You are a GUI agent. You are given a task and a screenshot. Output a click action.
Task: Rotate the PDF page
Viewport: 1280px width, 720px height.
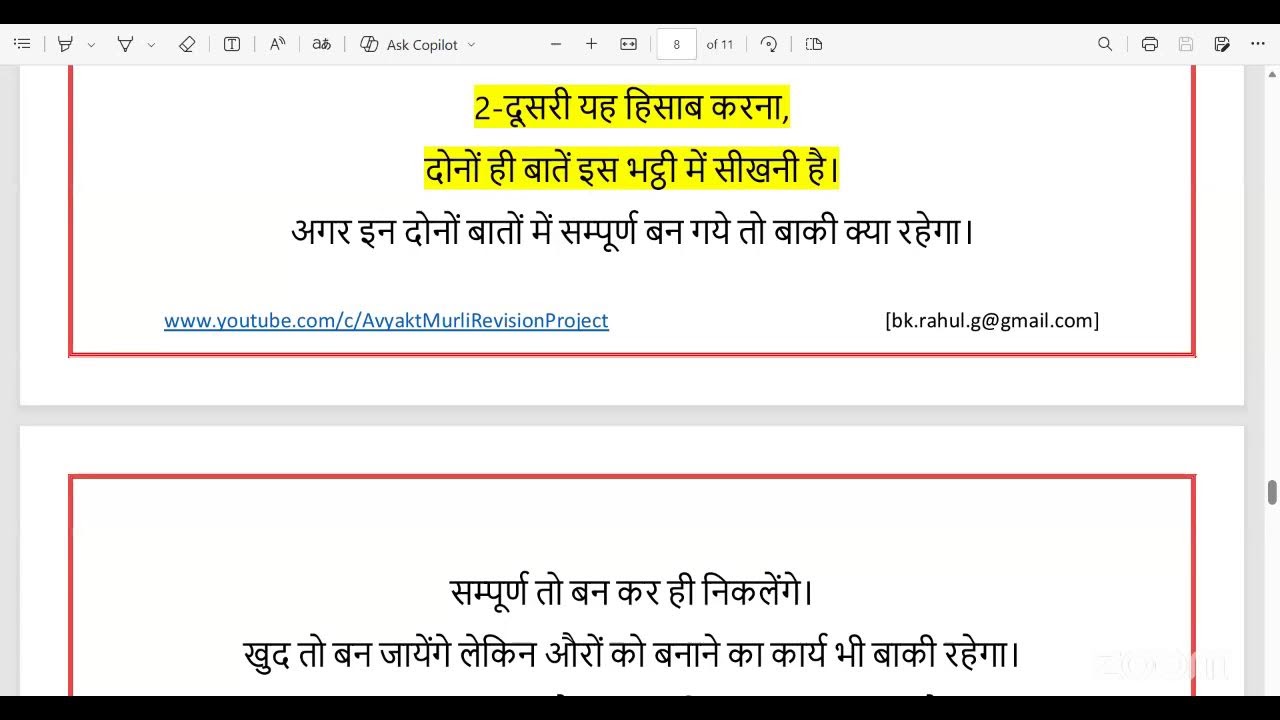click(769, 44)
